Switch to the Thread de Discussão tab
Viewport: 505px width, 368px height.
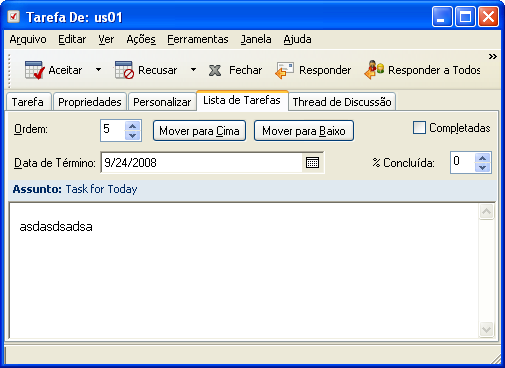tap(342, 102)
